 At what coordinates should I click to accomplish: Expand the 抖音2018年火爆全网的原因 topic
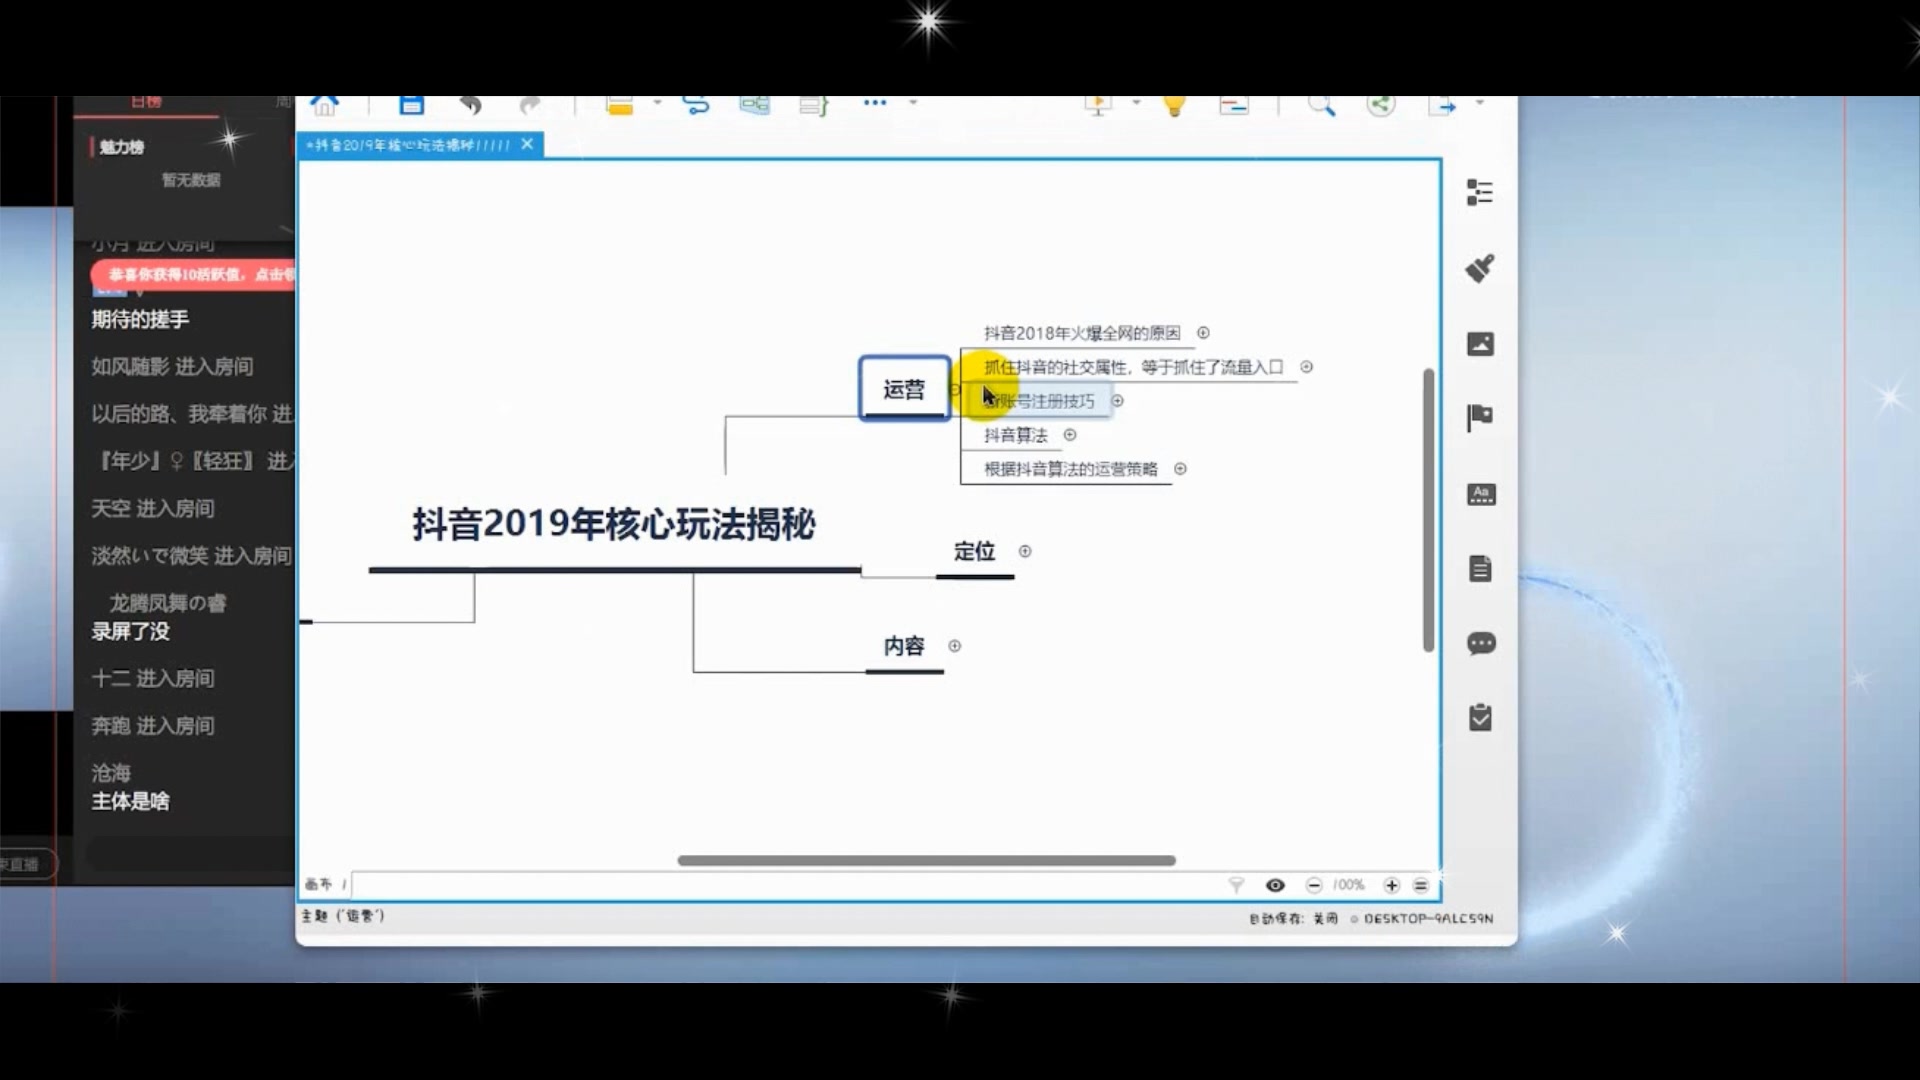click(x=1203, y=333)
